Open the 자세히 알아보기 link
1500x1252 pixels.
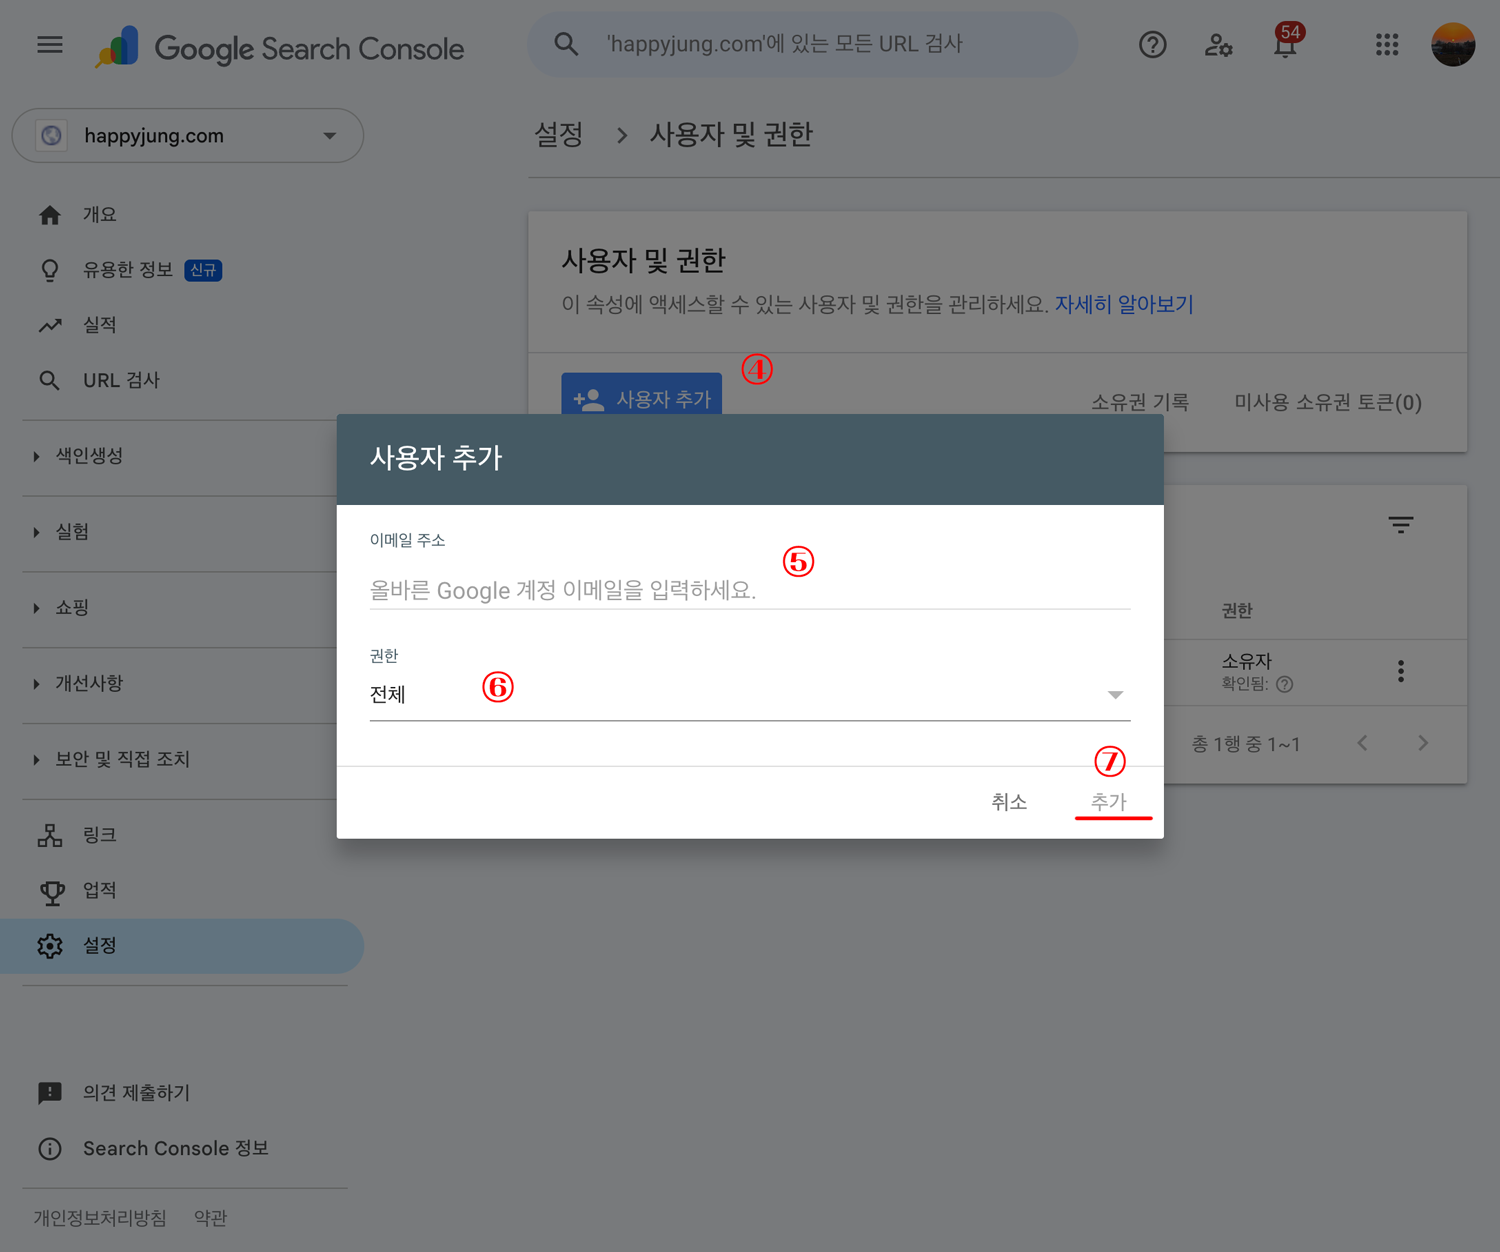[x=1124, y=304]
